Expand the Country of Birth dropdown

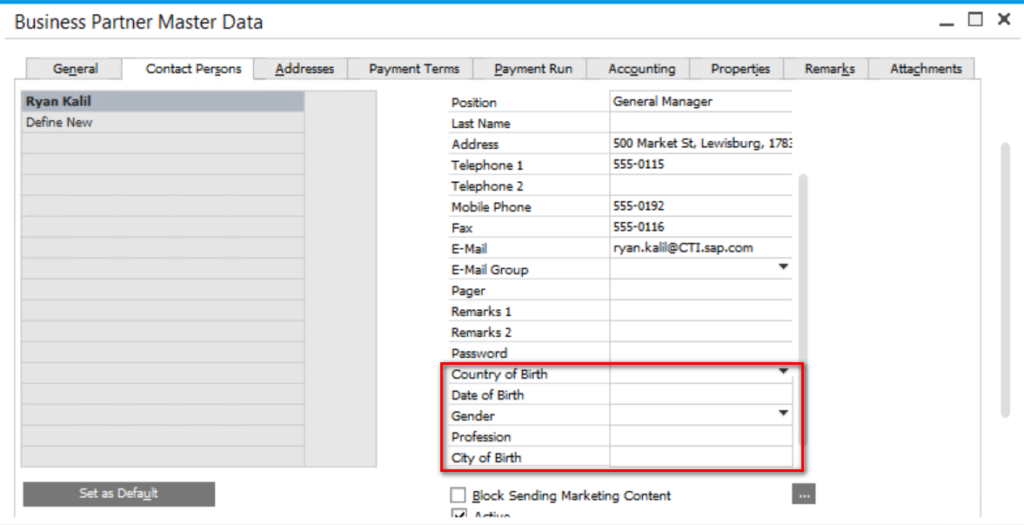783,372
